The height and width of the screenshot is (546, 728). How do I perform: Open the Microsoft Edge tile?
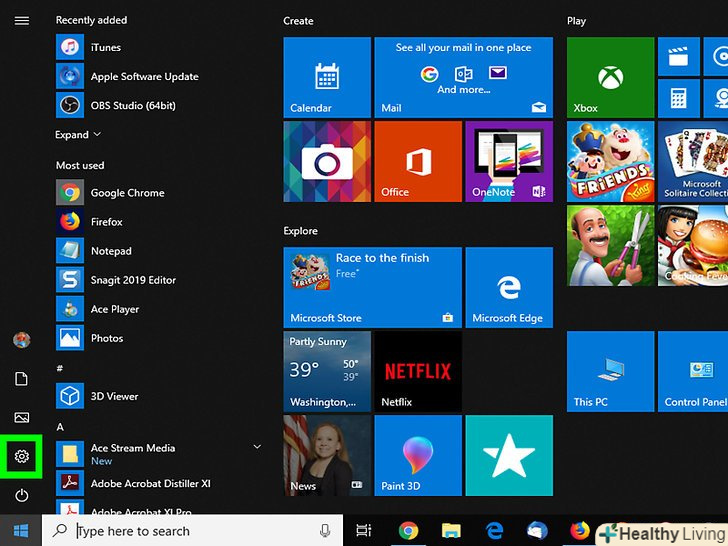pos(508,288)
